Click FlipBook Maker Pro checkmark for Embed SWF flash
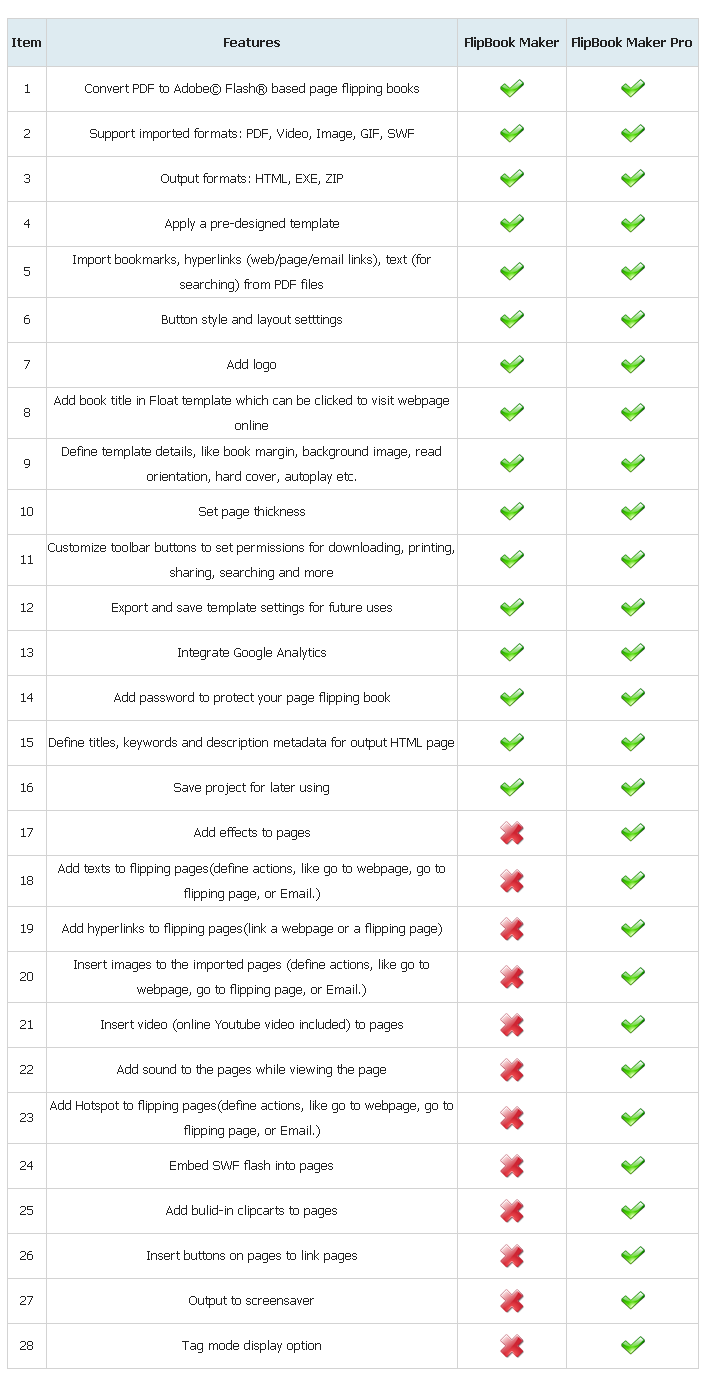 click(632, 1165)
